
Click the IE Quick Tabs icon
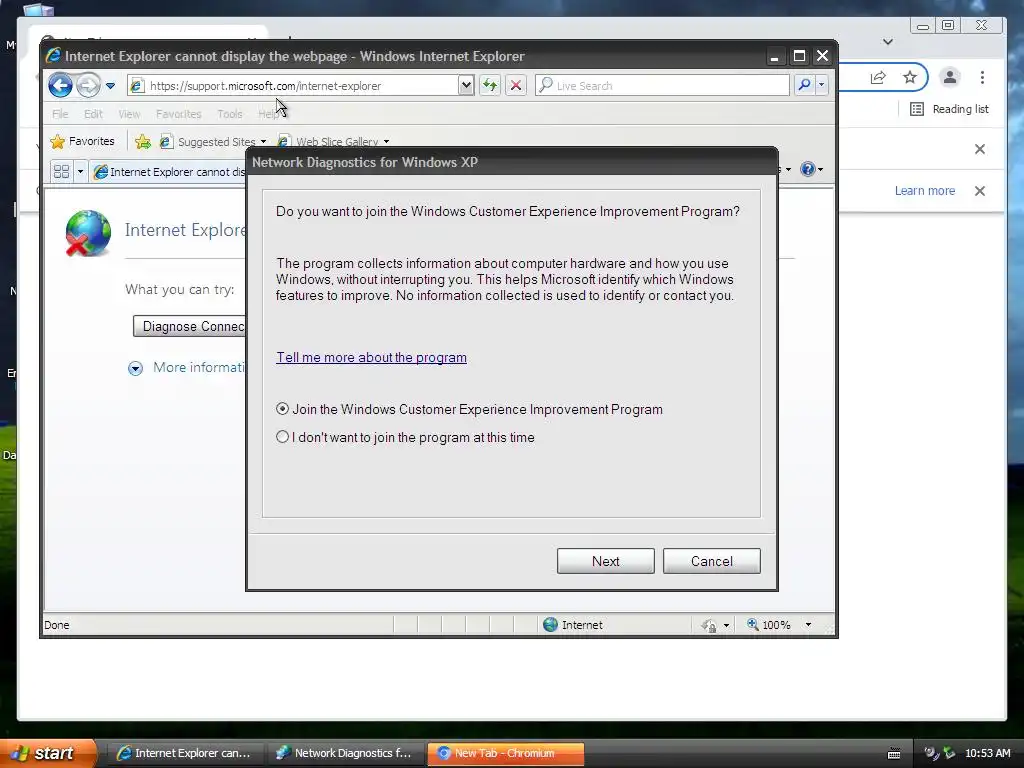(61, 172)
